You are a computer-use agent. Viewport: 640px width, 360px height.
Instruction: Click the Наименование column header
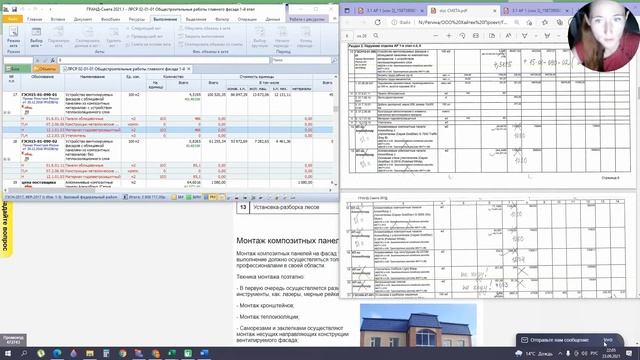pos(93,77)
